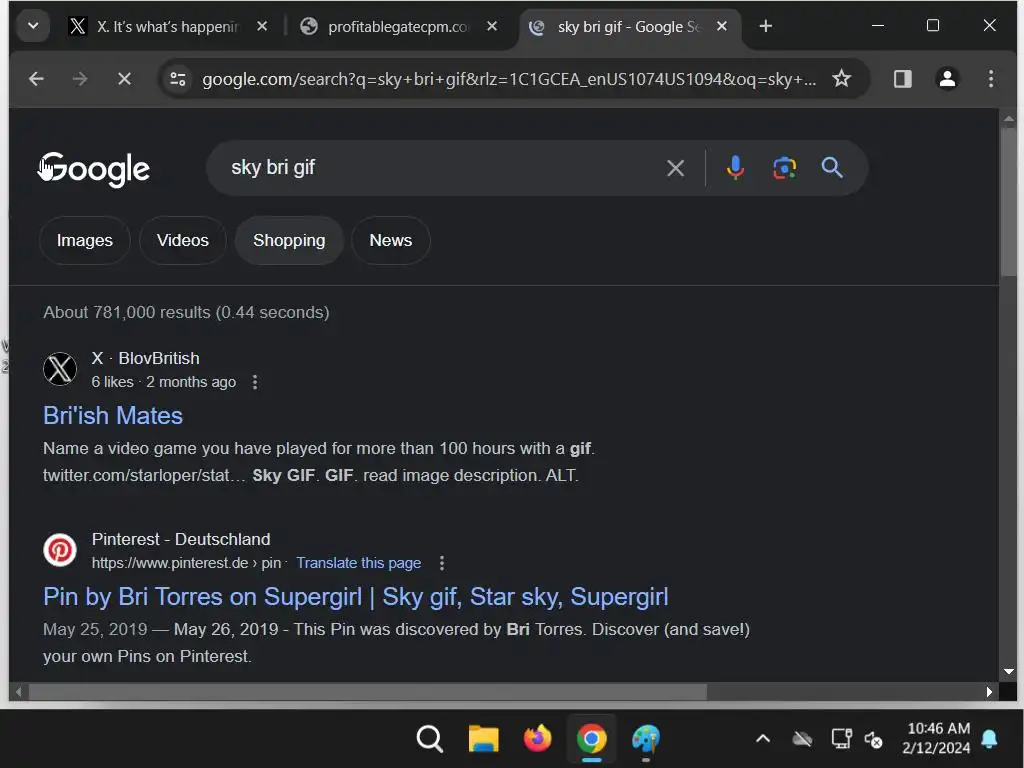The height and width of the screenshot is (768, 1024).
Task: Search by image with Google Lens
Action: pos(784,168)
